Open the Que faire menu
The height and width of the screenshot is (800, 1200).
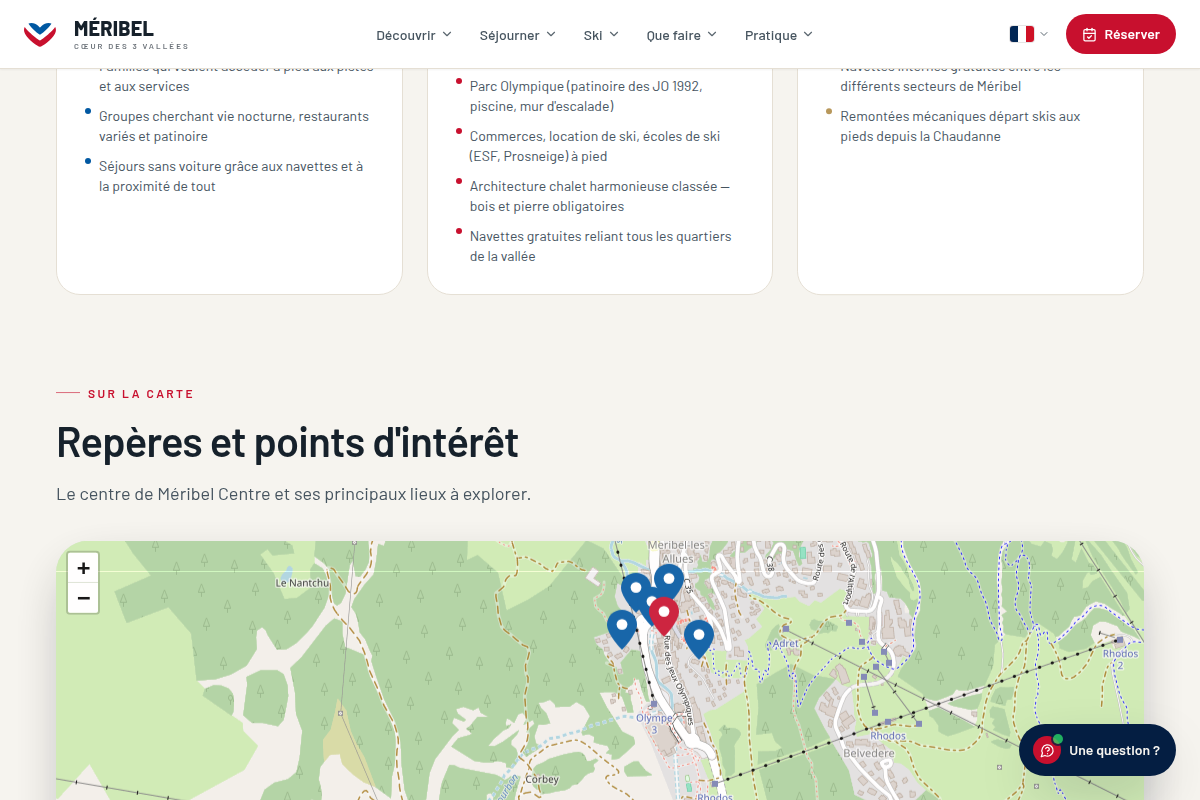682,35
